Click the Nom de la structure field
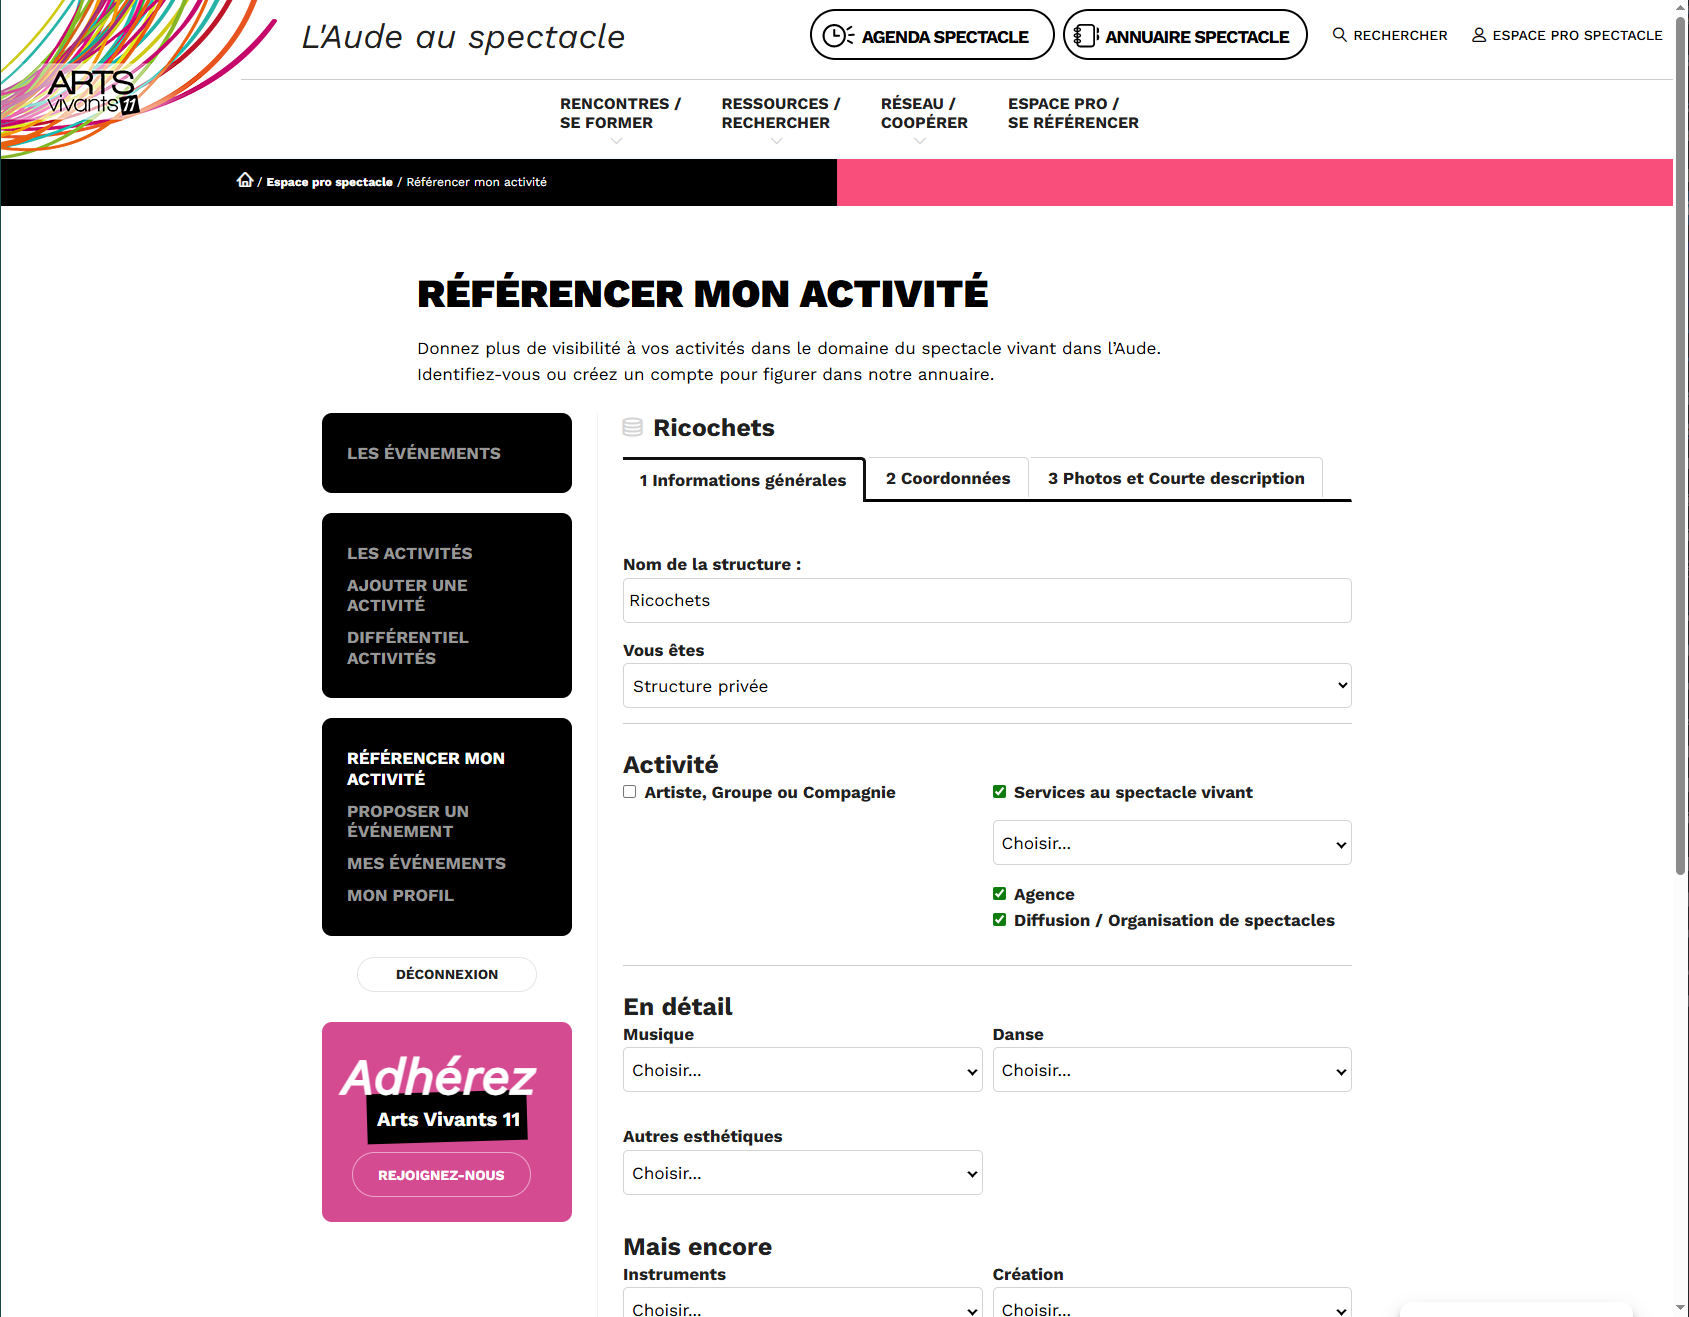 pyautogui.click(x=987, y=600)
